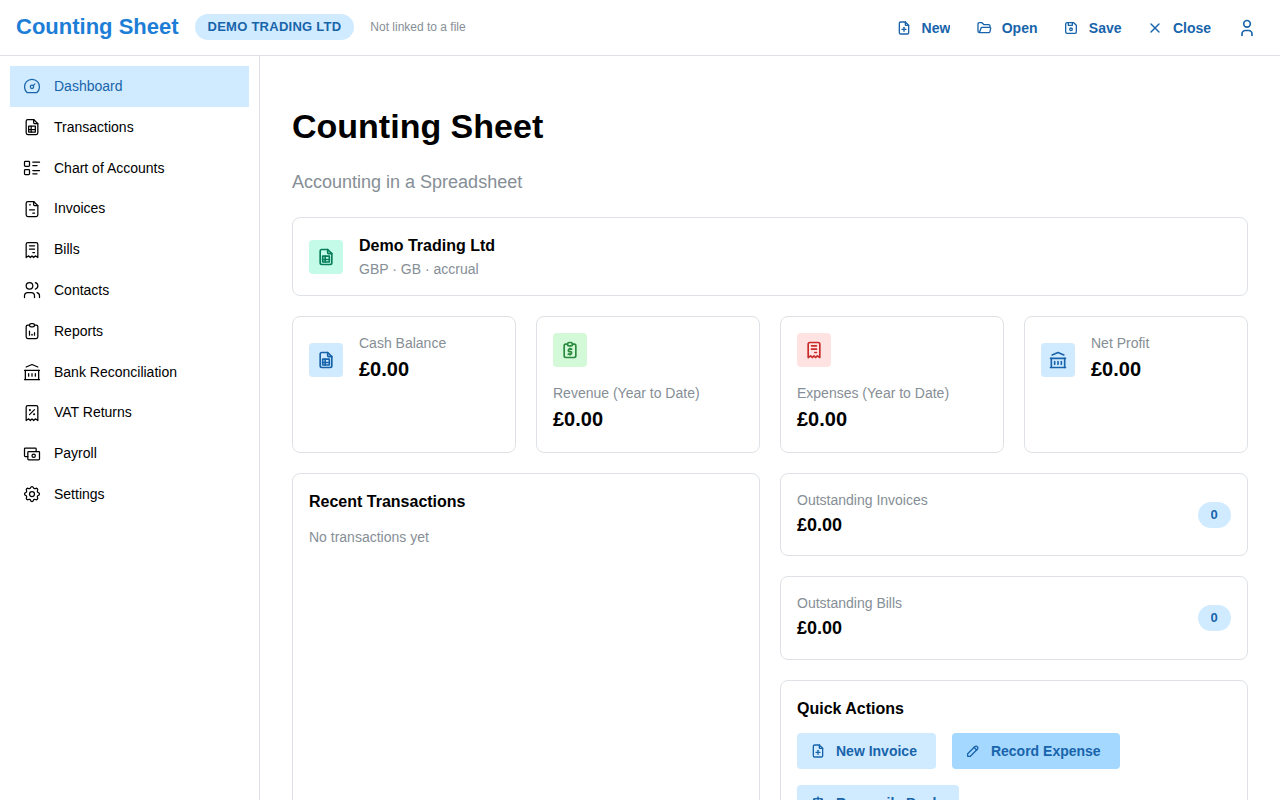Viewport: 1280px width, 800px height.
Task: Click the 'No transactions yet' text
Action: (x=369, y=537)
